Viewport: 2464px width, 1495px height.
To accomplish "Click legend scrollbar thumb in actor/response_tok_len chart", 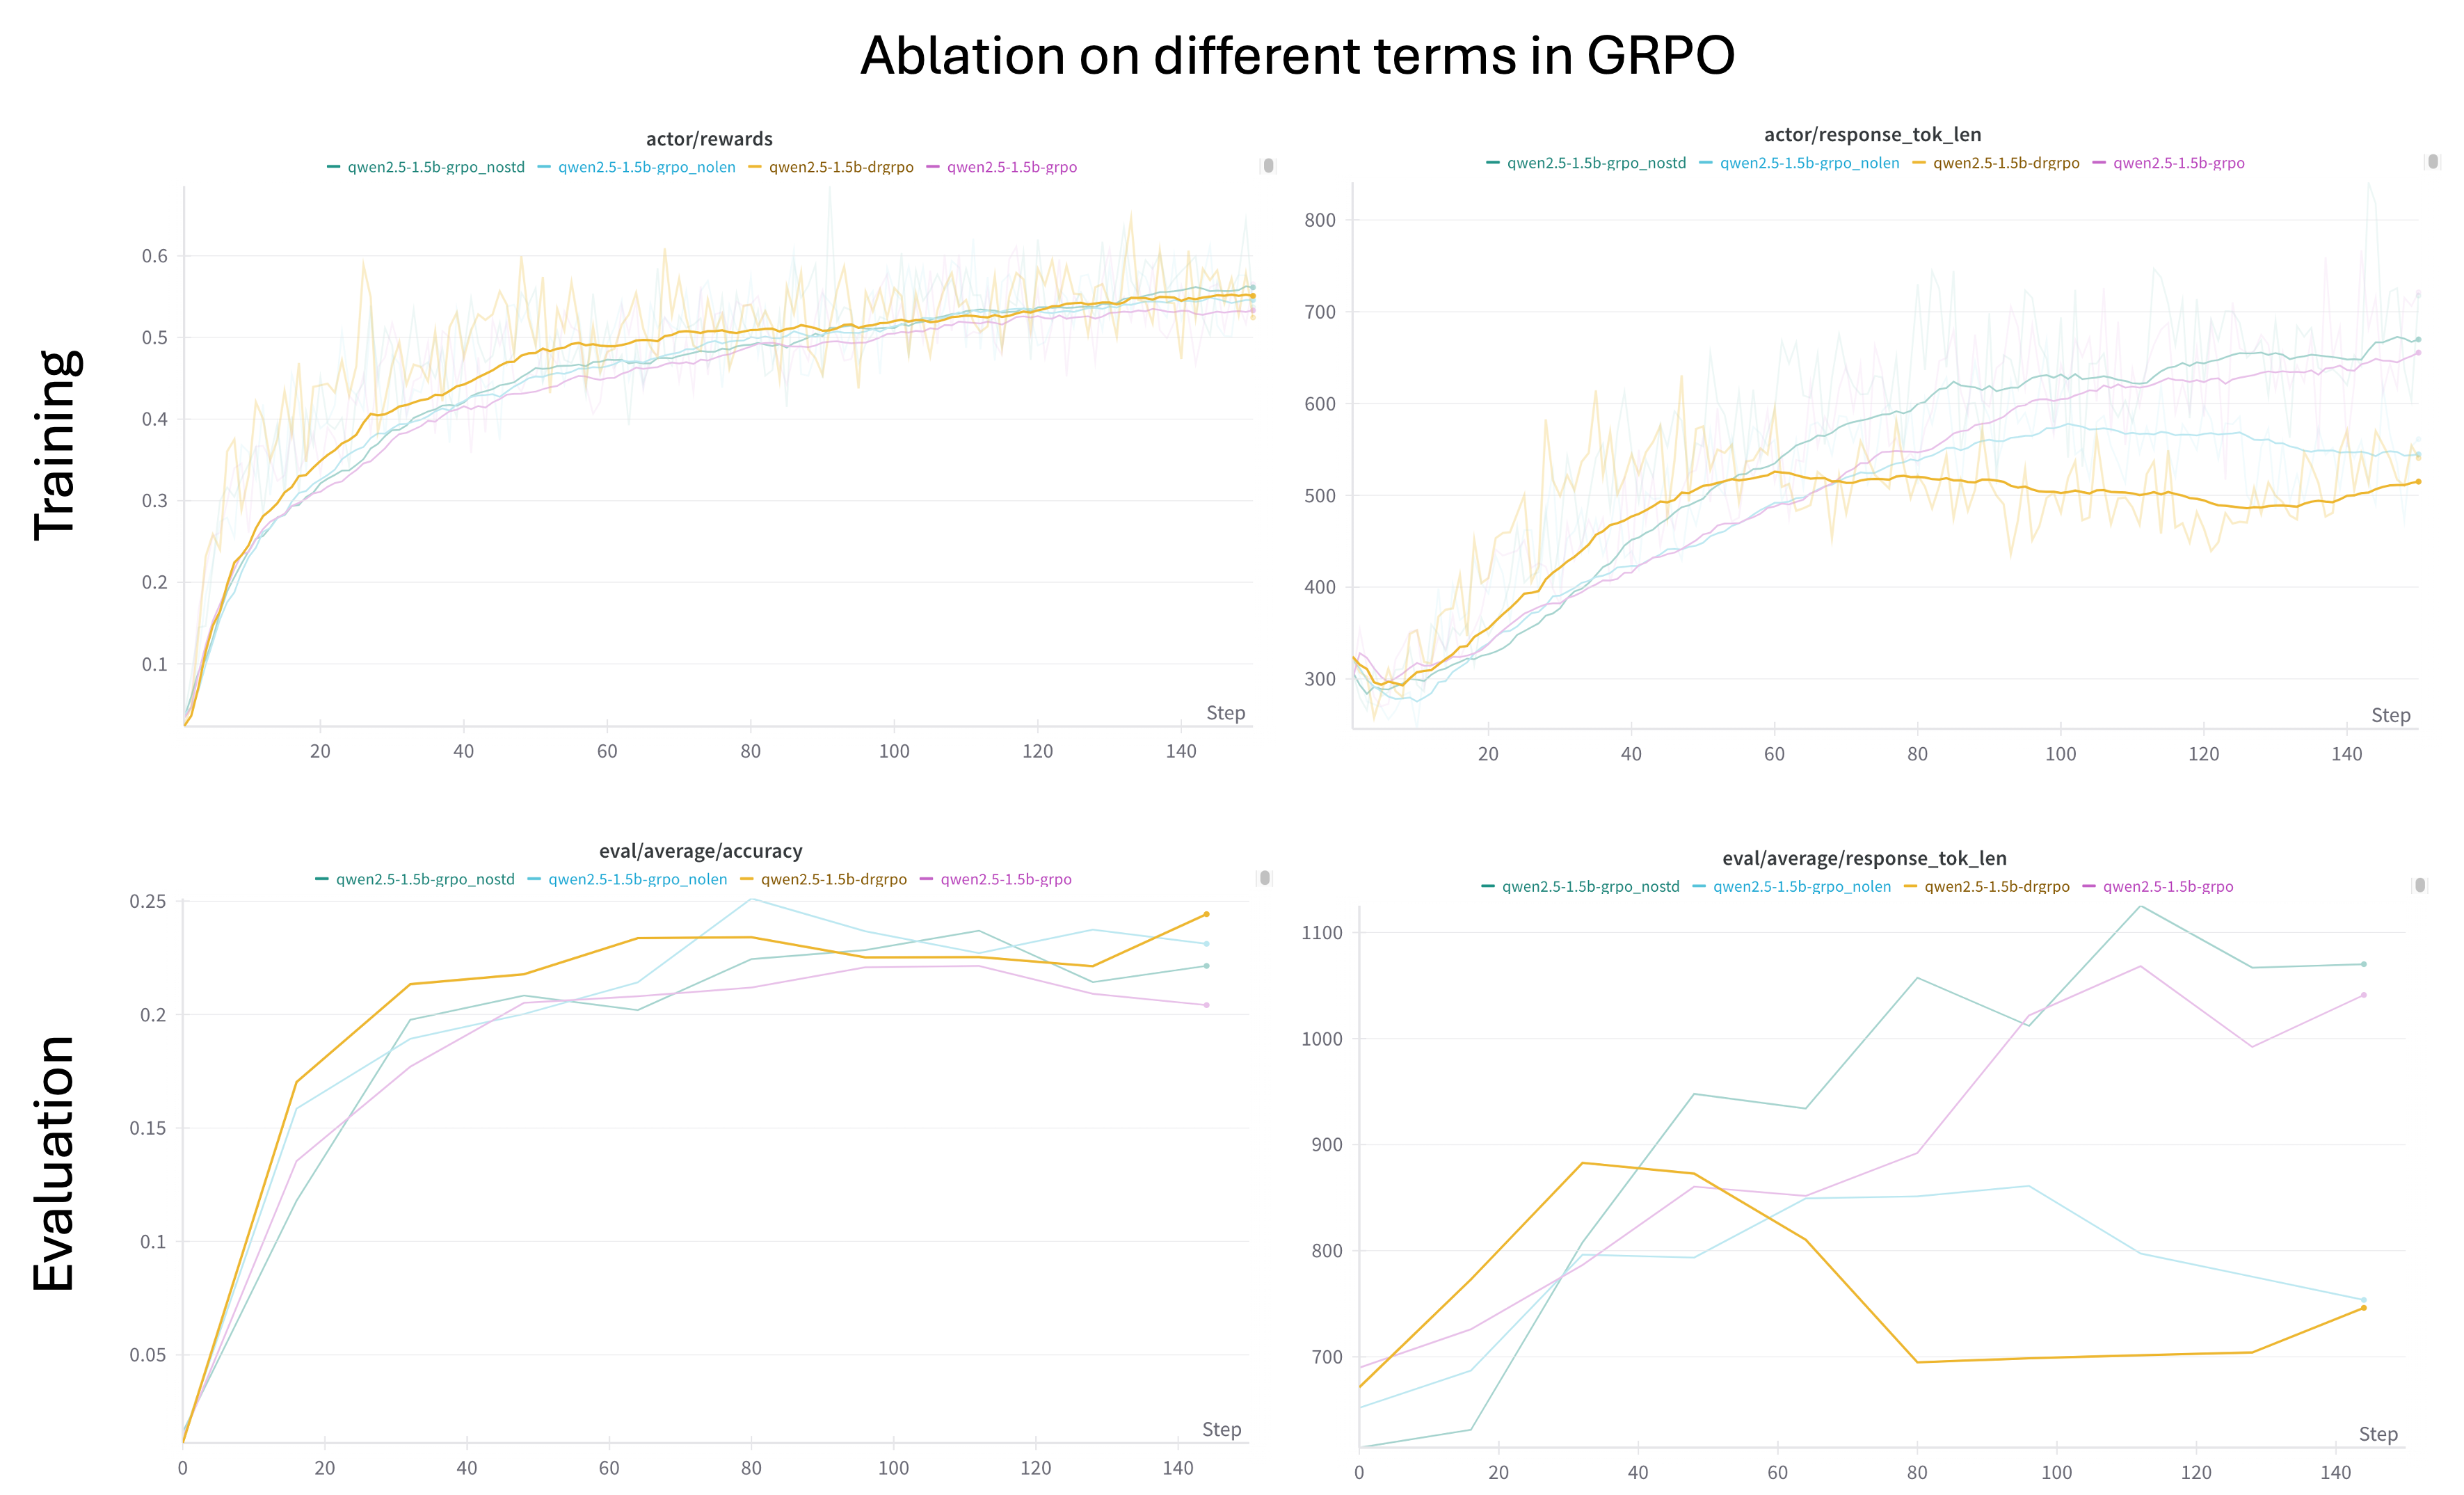I will pos(2433,161).
